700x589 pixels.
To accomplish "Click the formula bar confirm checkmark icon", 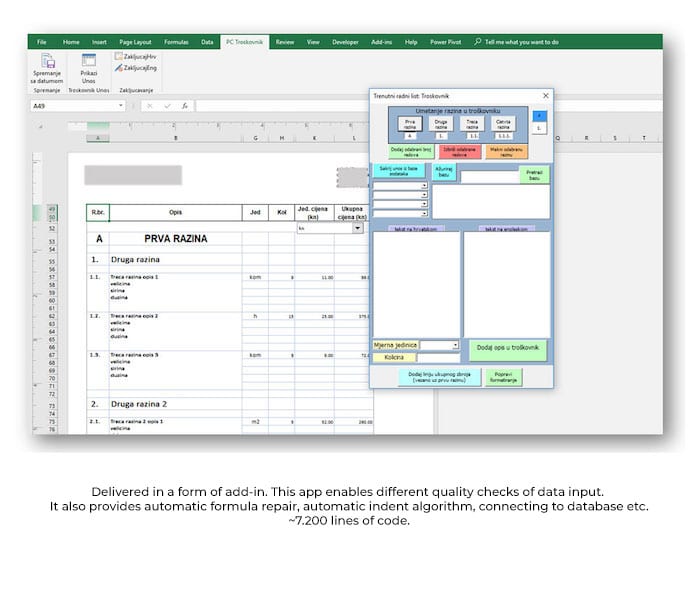I will pos(167,106).
